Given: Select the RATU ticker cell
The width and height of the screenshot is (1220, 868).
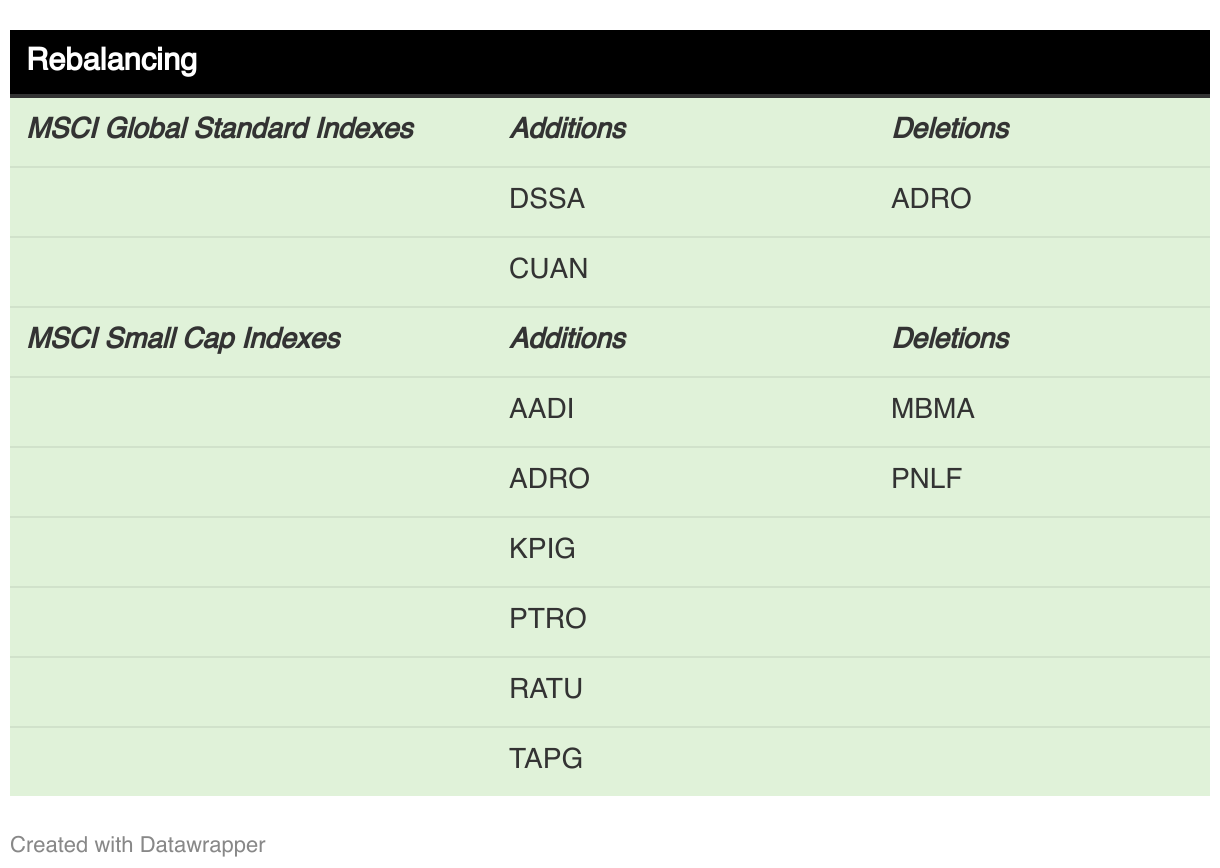Looking at the screenshot, I should 545,689.
